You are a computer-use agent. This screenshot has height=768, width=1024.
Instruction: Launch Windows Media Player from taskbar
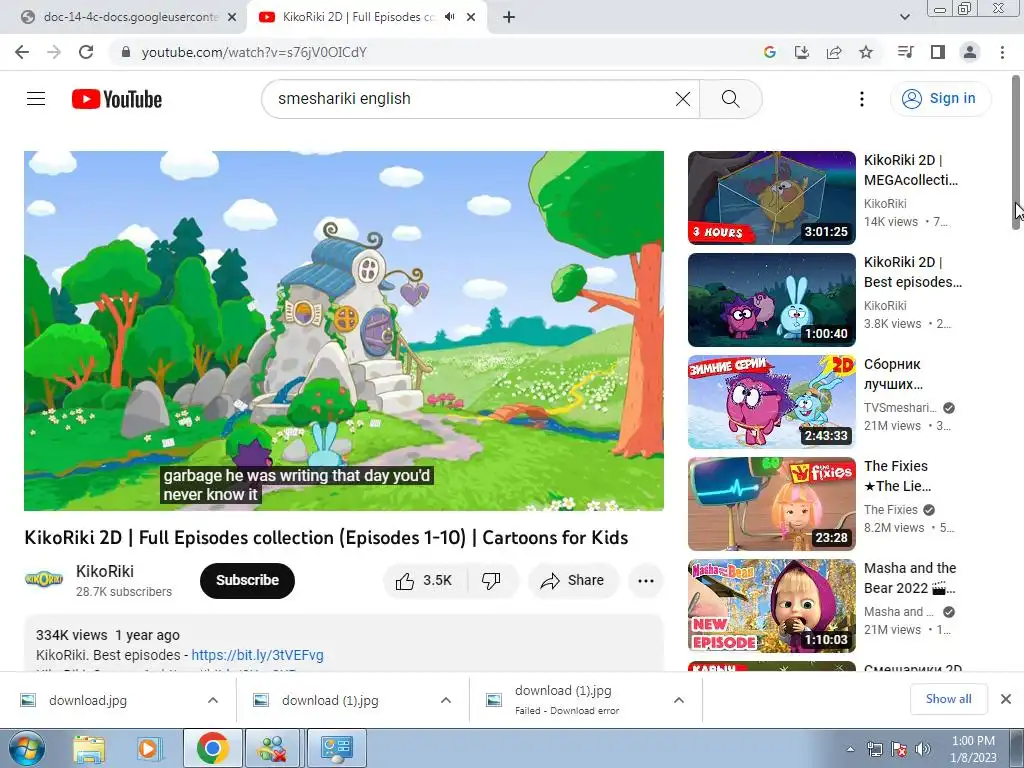click(x=148, y=748)
